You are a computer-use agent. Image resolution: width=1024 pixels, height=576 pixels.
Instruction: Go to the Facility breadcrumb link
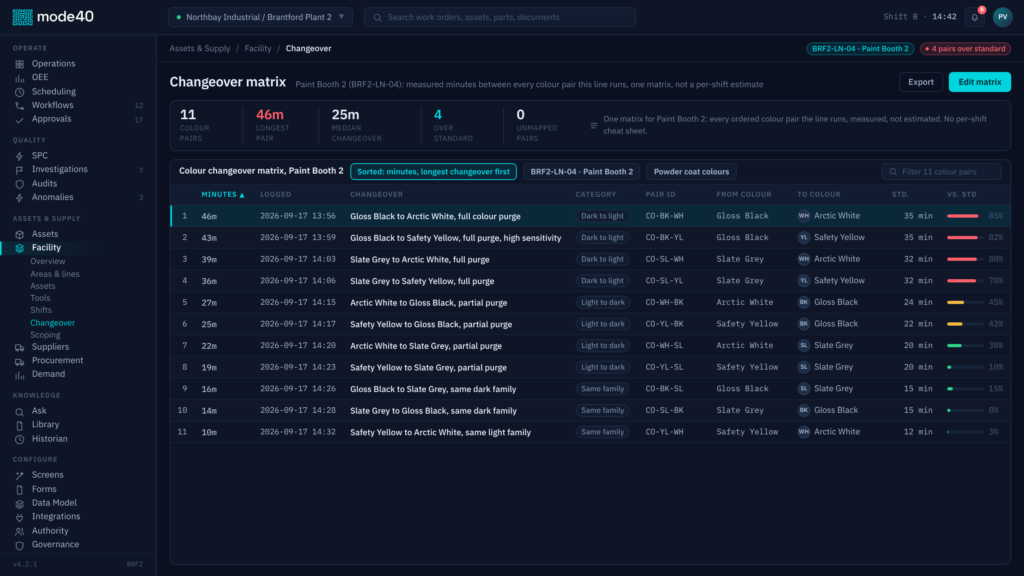pos(258,48)
